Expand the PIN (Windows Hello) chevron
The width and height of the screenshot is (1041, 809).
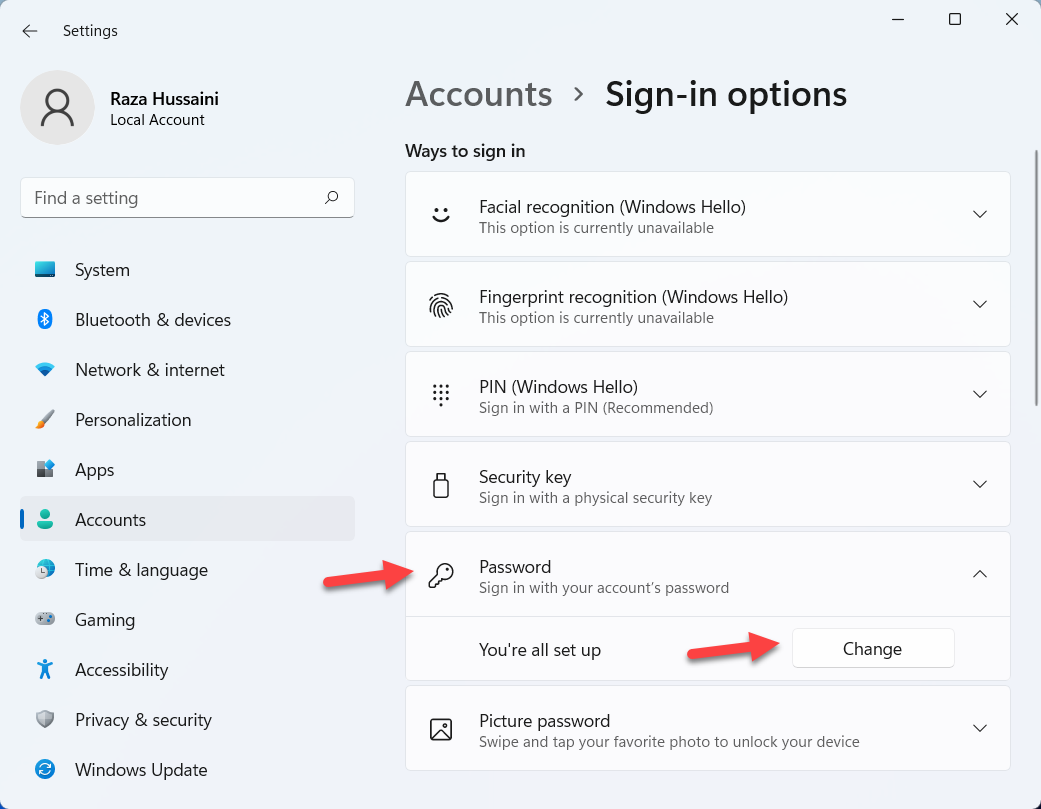980,394
